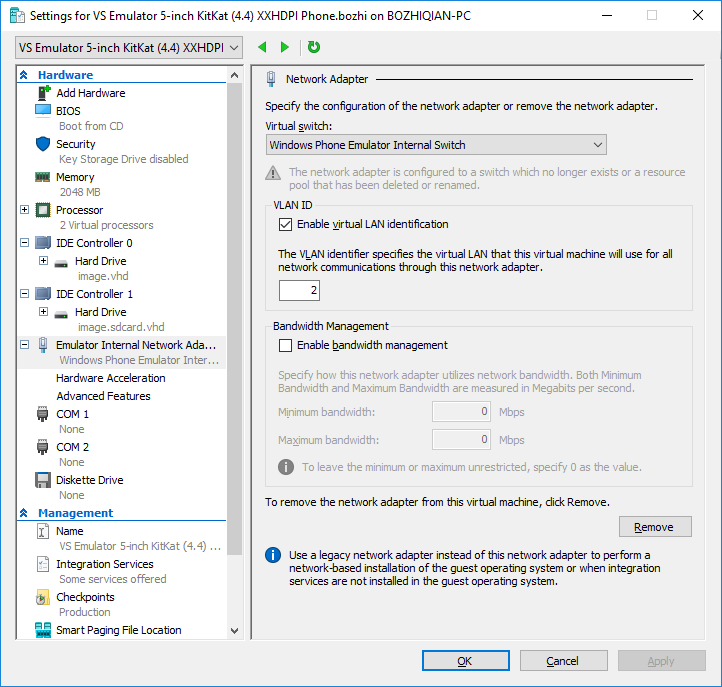Collapse Emulator Internal Network Adapter node
This screenshot has height=687, width=722.
[25, 344]
